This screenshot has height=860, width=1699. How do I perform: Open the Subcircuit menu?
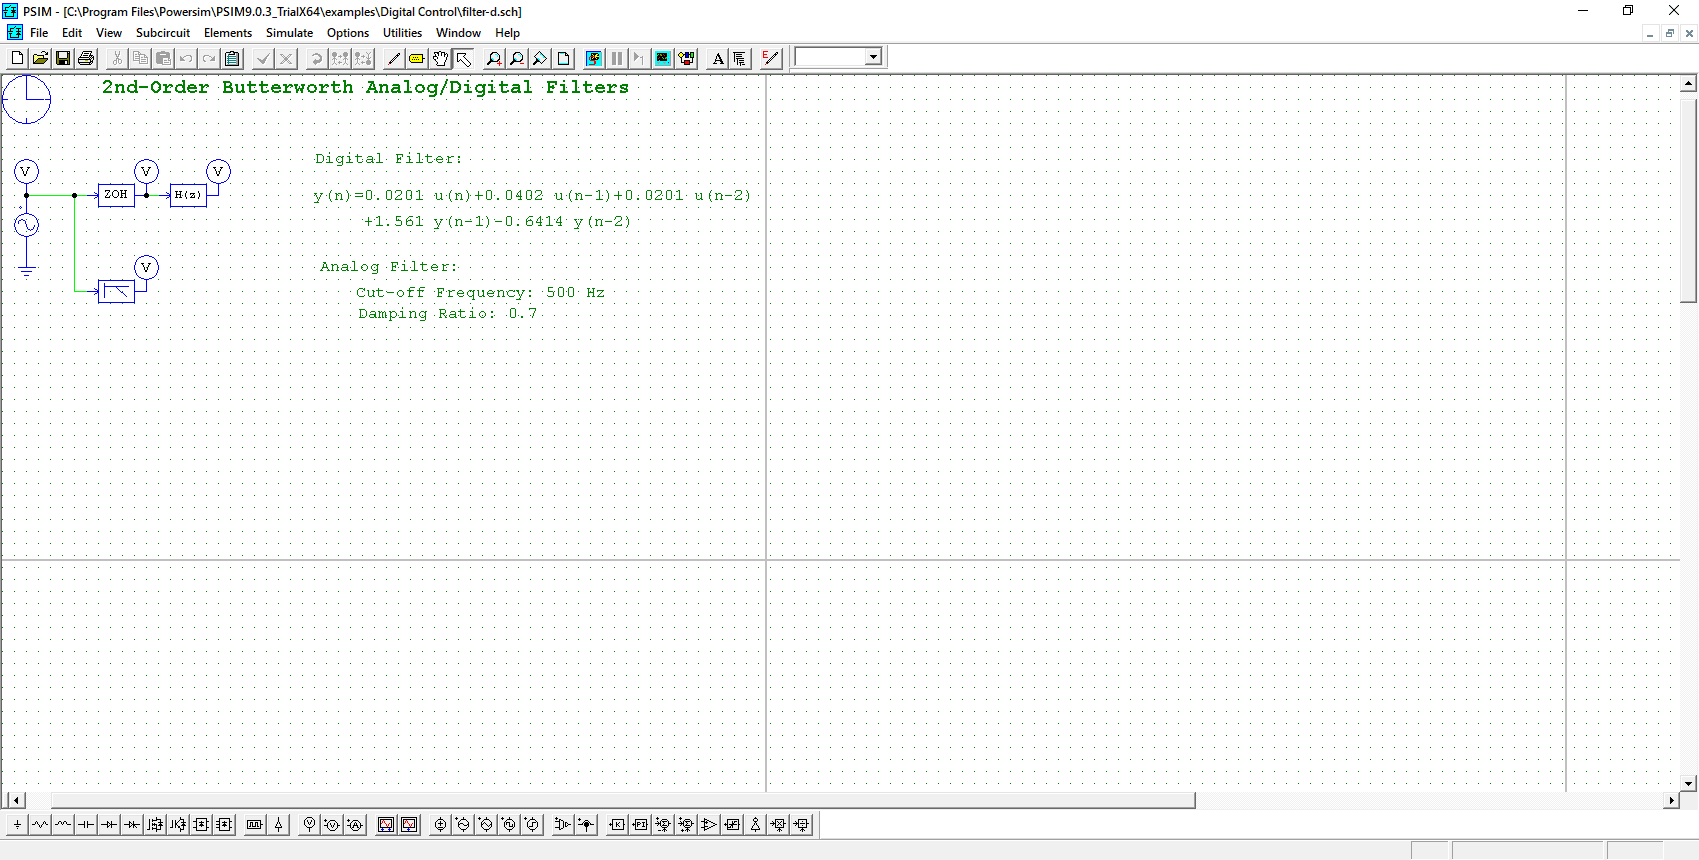163,33
